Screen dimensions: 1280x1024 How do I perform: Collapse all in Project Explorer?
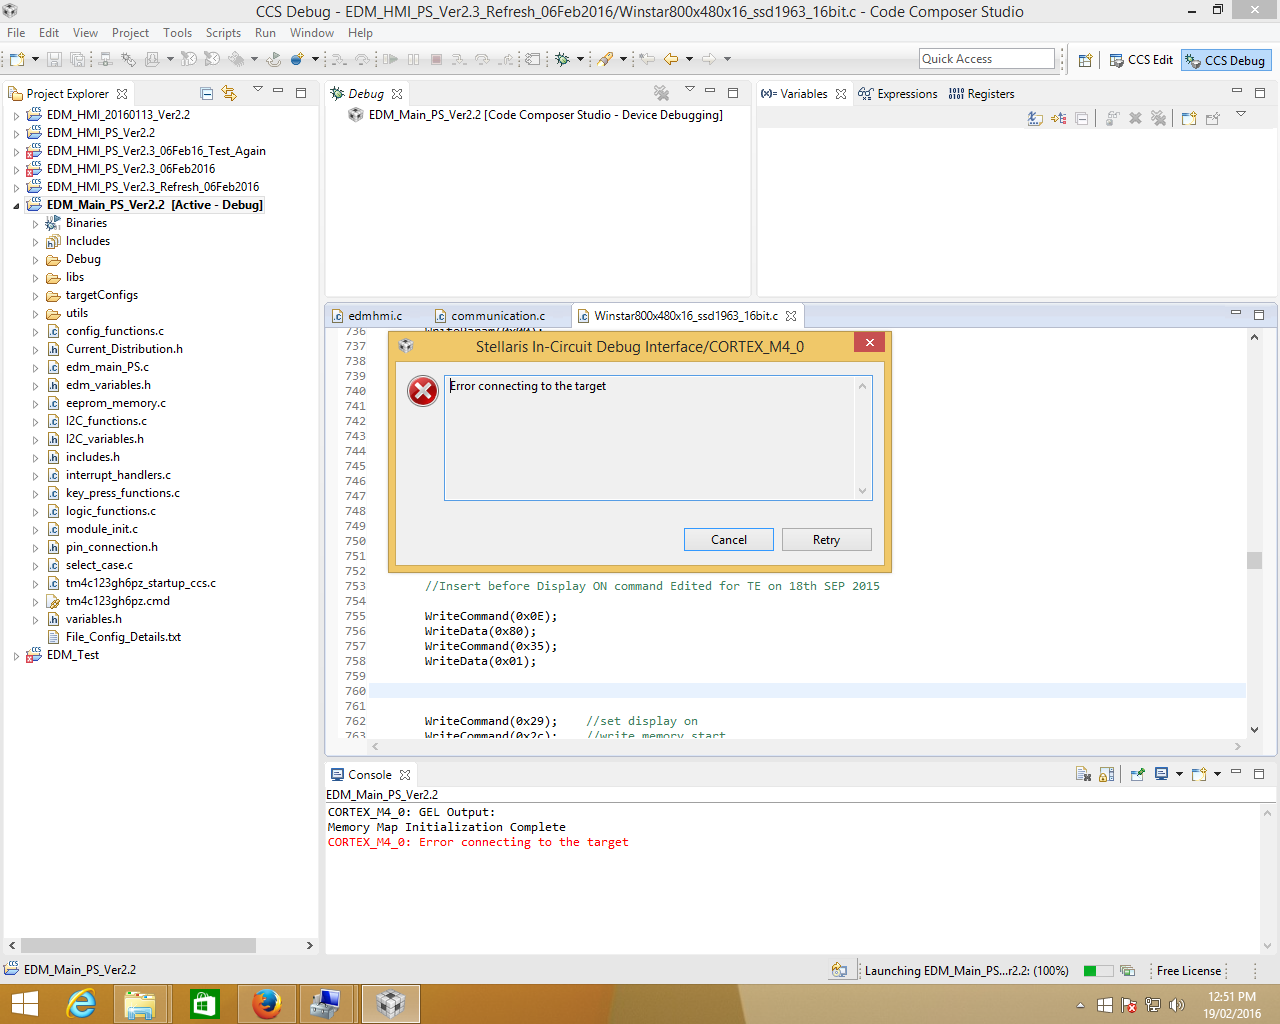pyautogui.click(x=206, y=94)
